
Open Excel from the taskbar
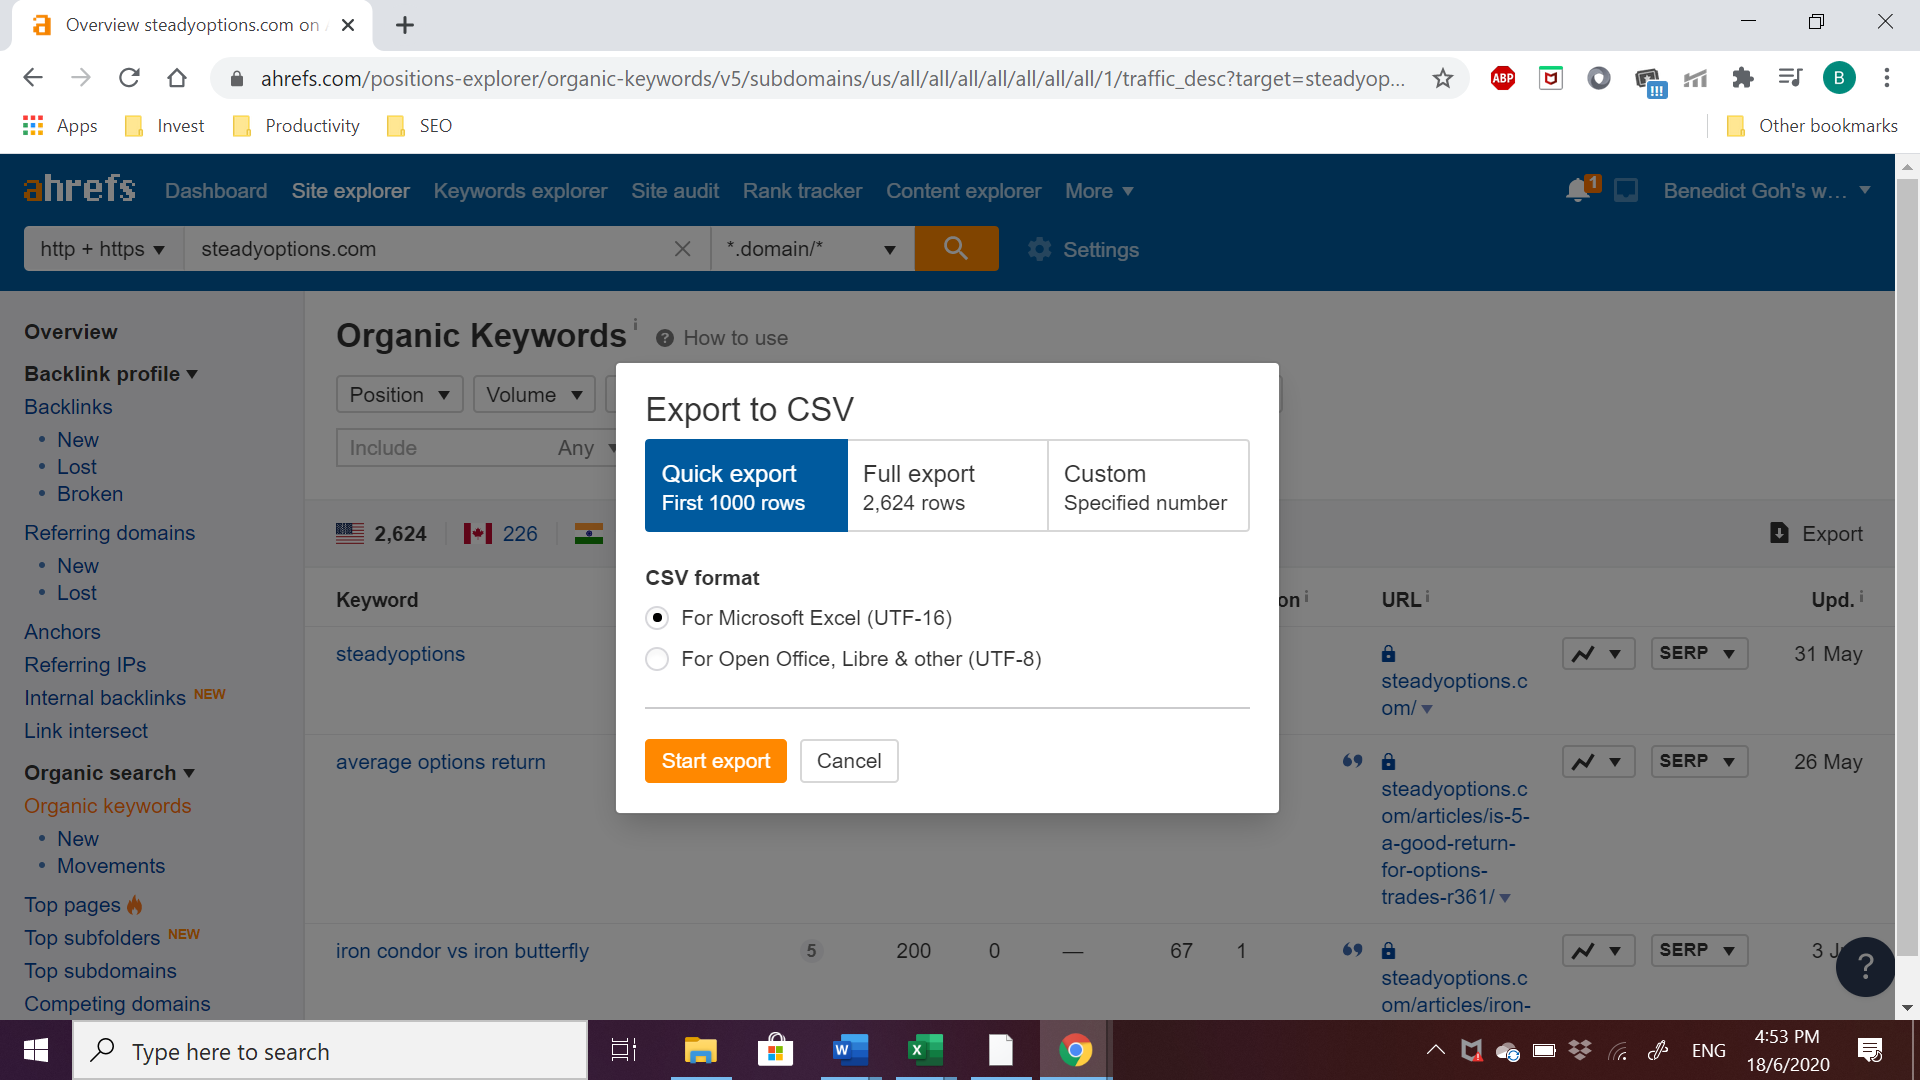(x=925, y=1050)
